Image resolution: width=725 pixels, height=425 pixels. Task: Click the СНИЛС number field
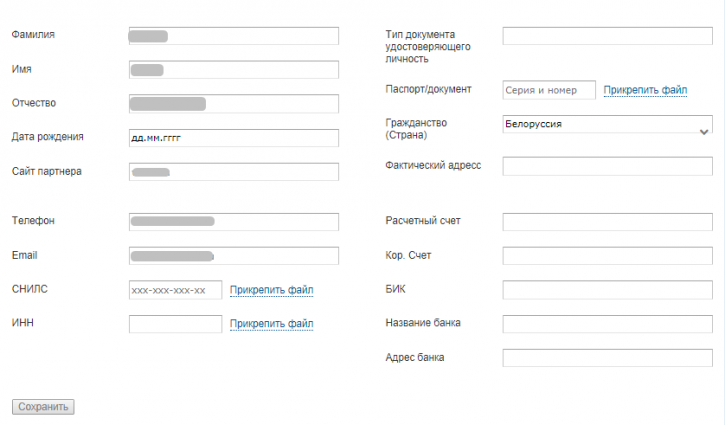[175, 290]
